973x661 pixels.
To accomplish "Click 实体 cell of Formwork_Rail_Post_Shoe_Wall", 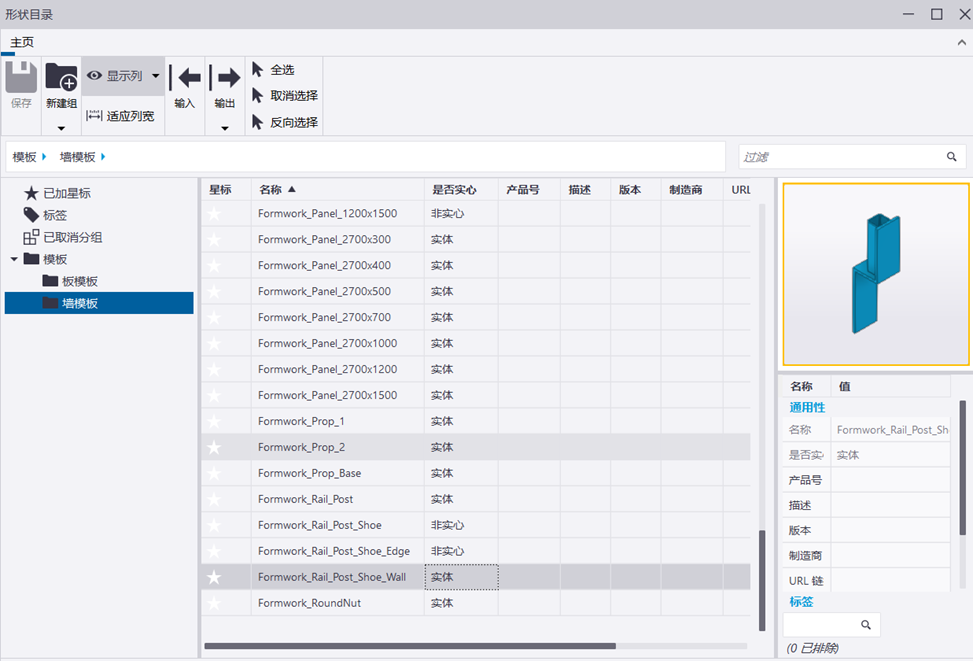I will click(x=461, y=577).
